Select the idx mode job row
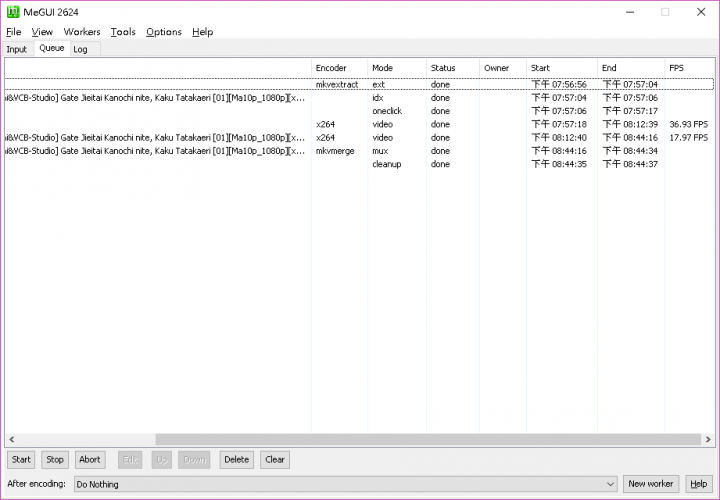The width and height of the screenshot is (720, 500). pyautogui.click(x=359, y=98)
